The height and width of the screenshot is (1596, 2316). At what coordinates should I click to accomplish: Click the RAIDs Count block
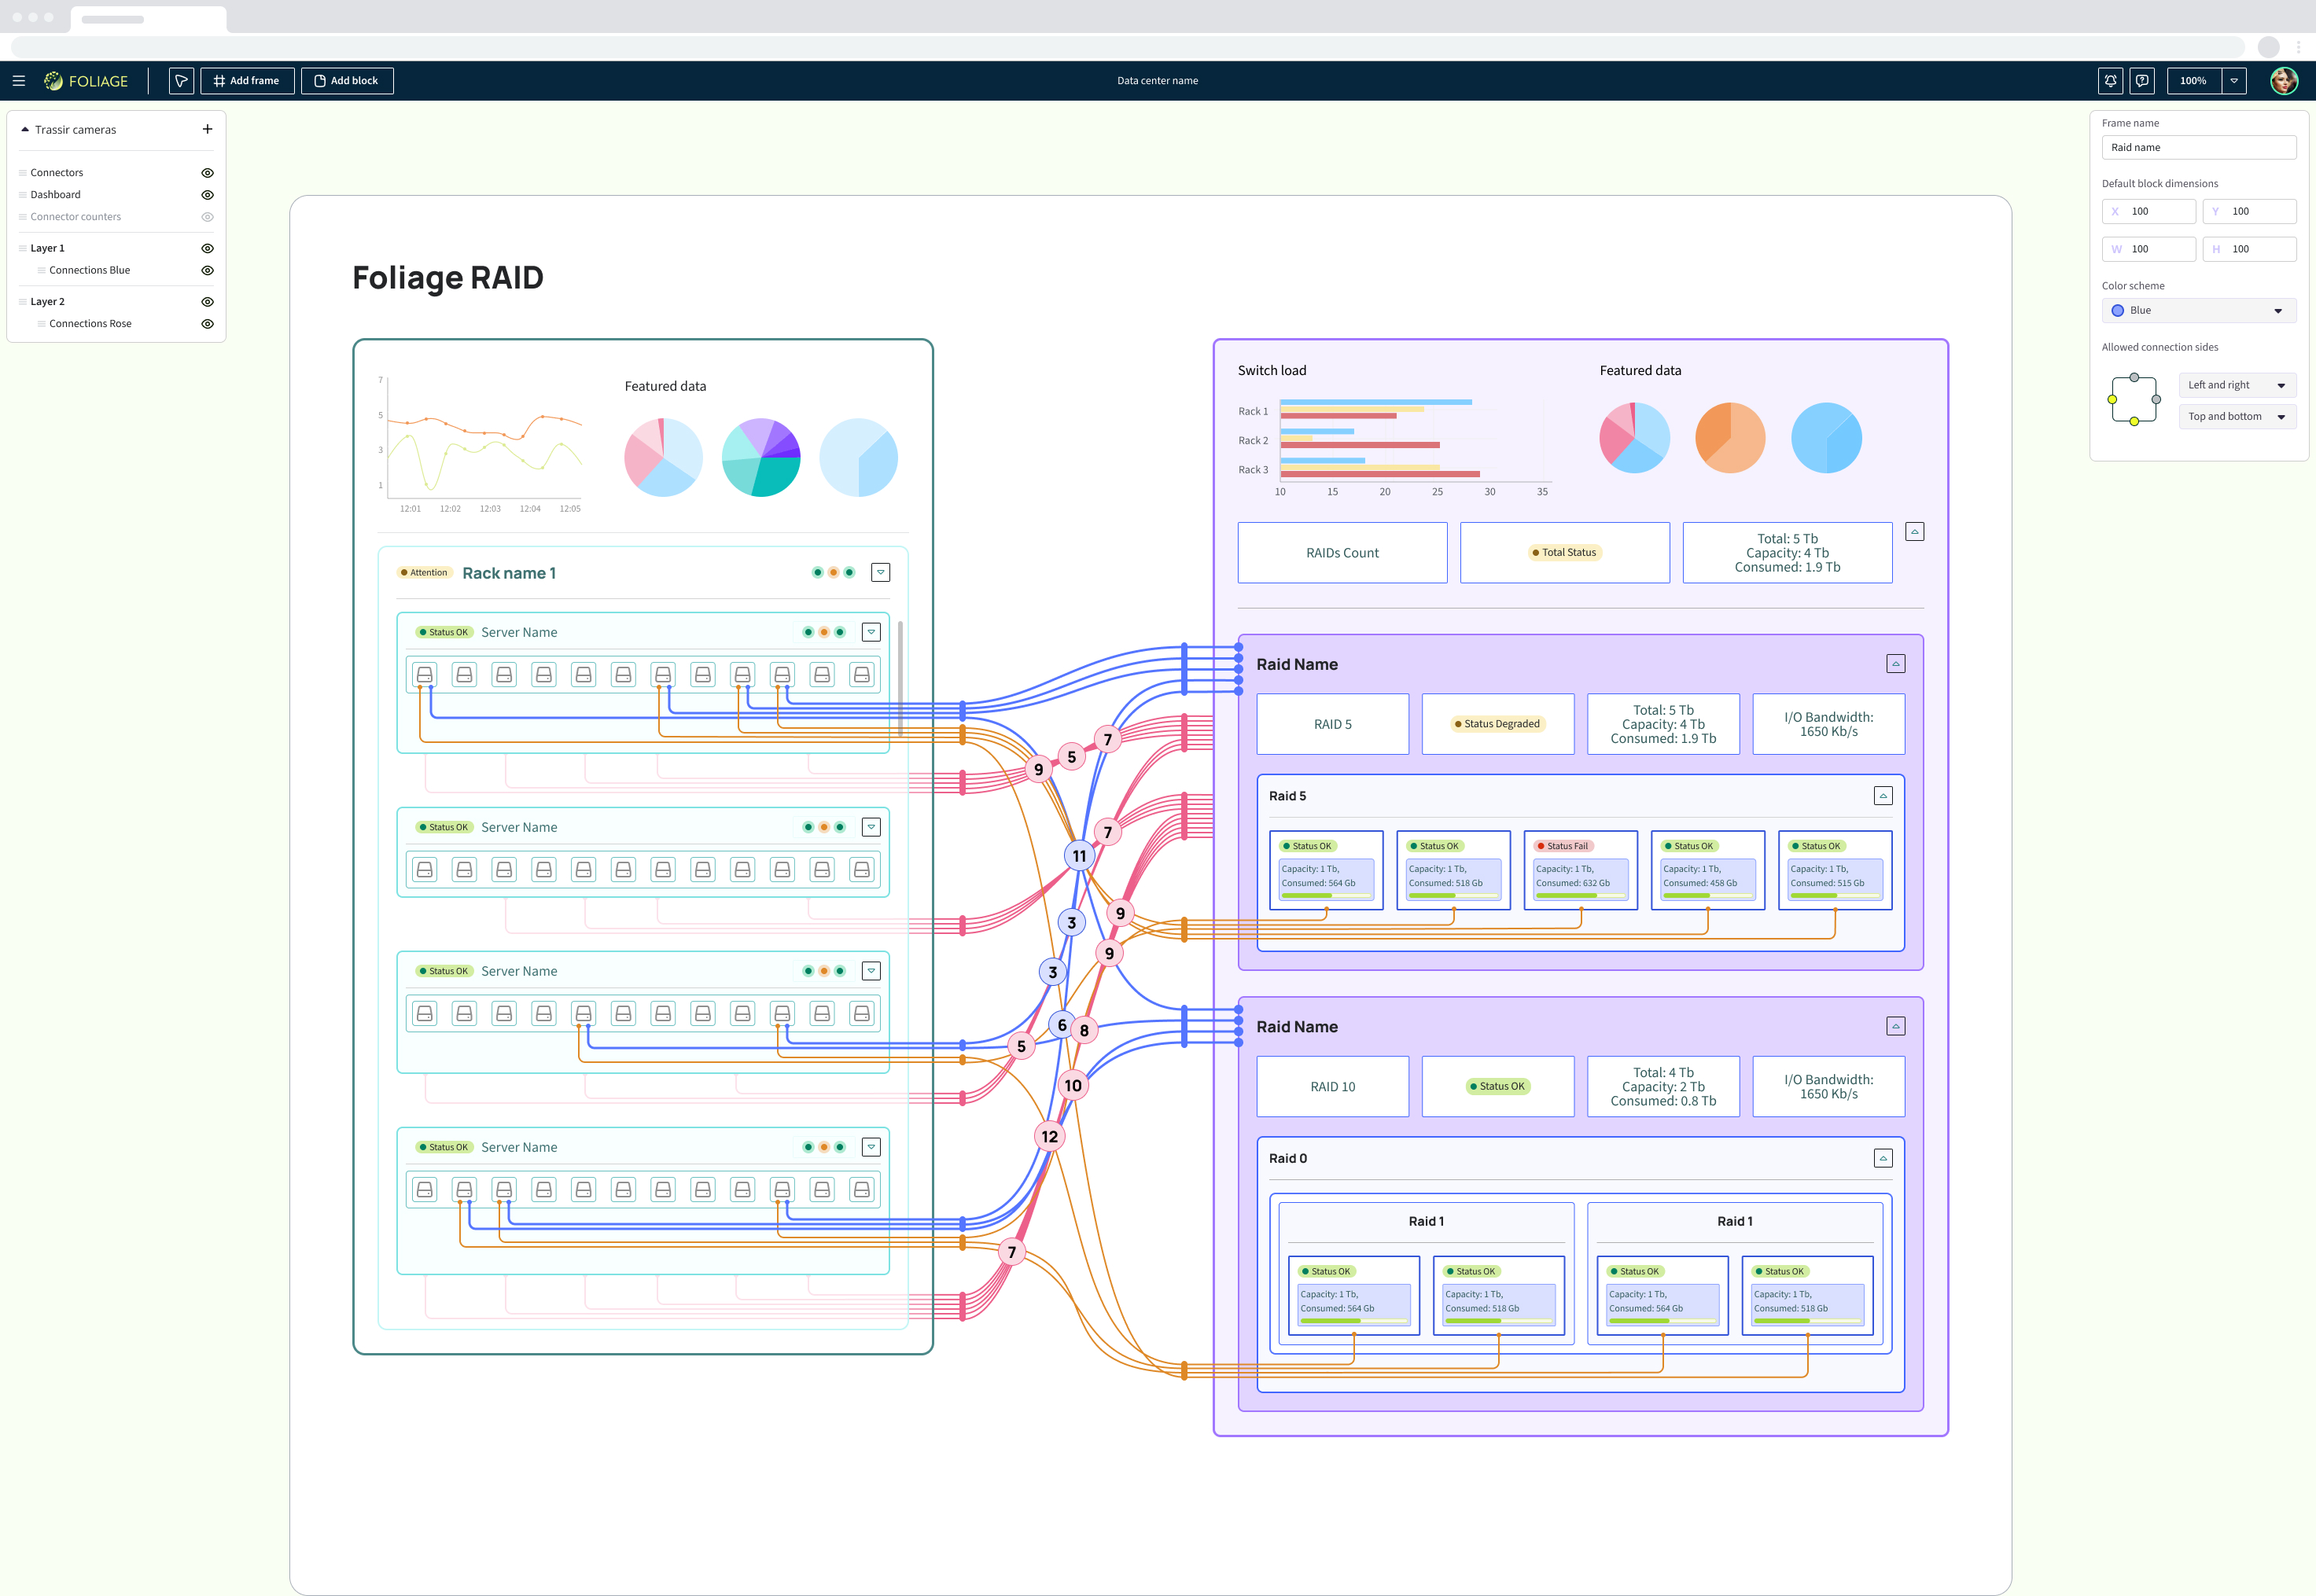[x=1342, y=553]
